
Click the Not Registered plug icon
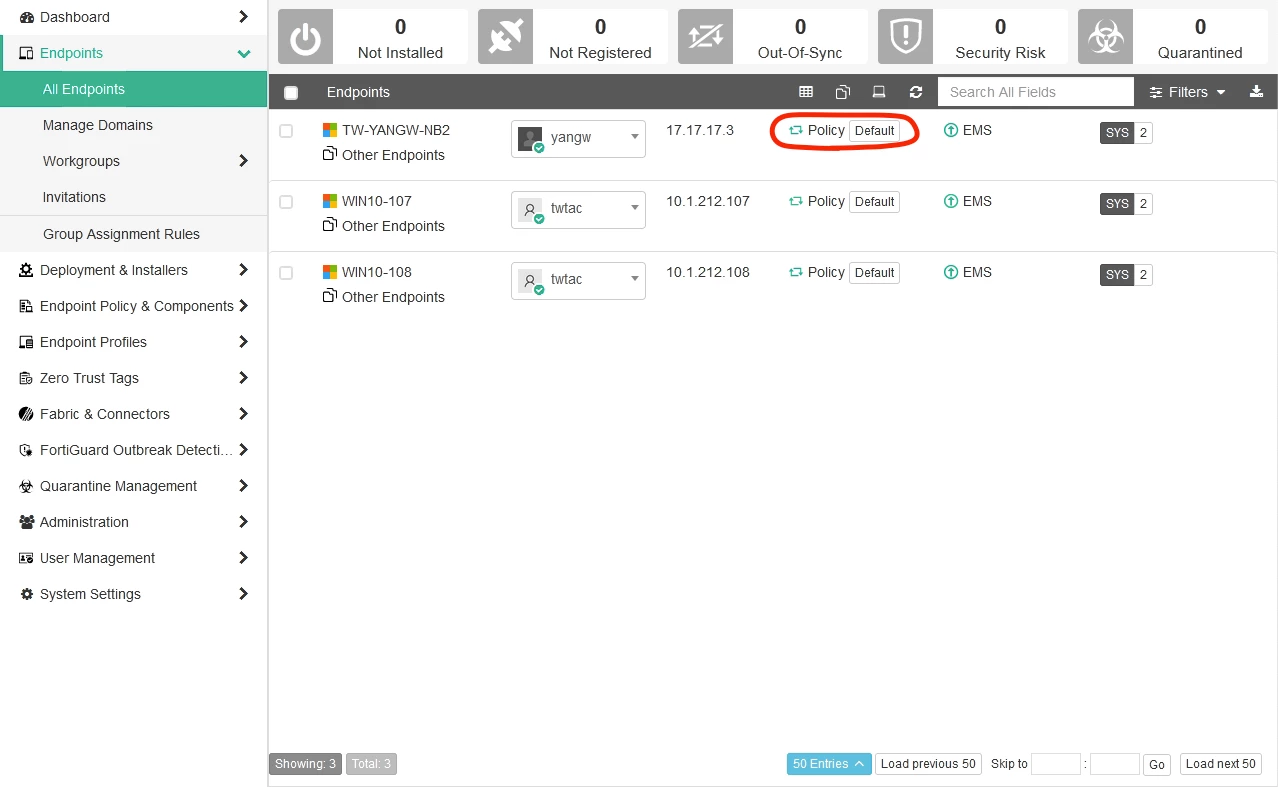click(505, 38)
